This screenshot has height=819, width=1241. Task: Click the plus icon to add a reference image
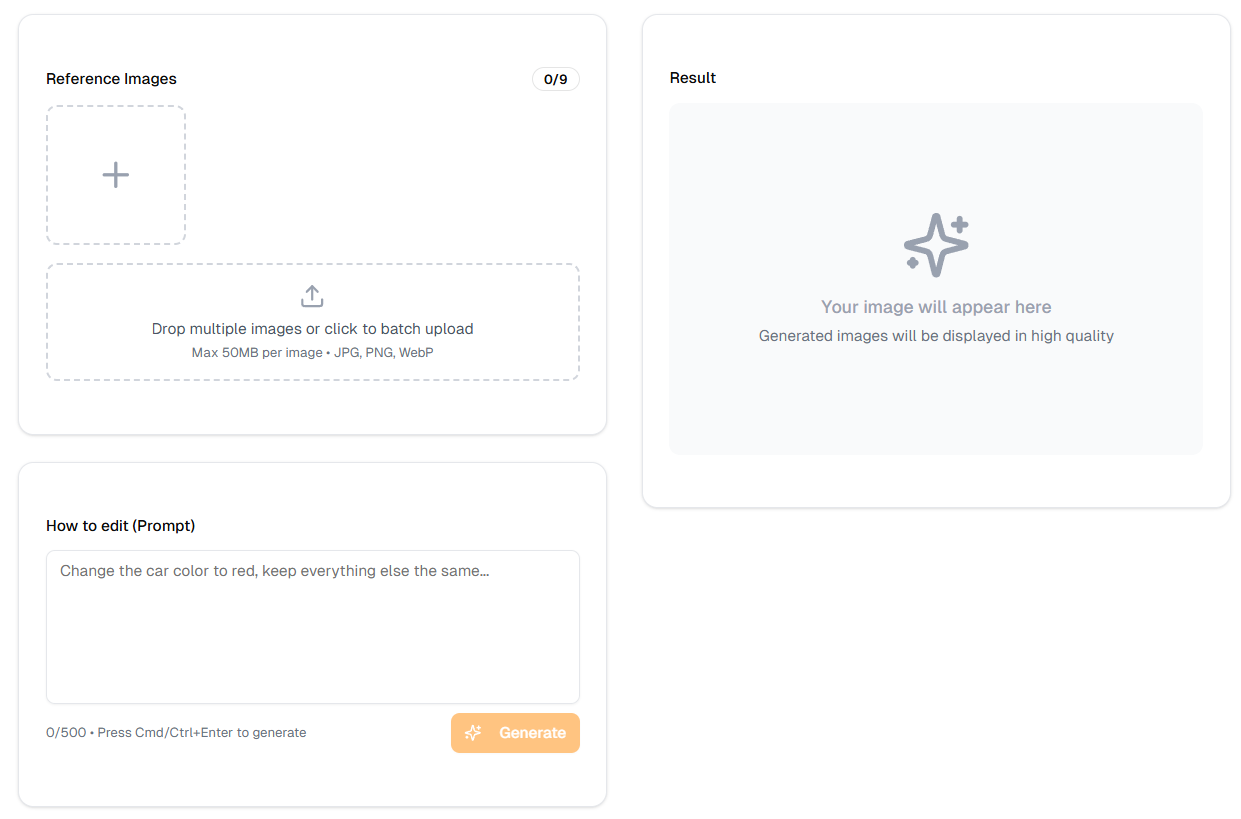[116, 175]
